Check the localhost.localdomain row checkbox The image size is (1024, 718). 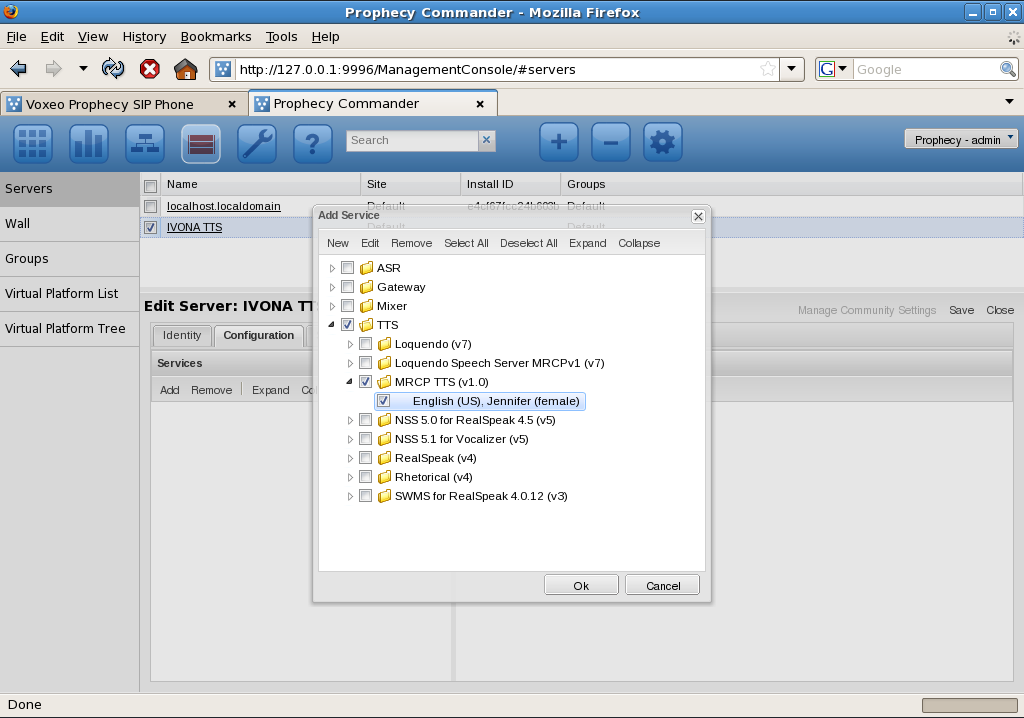coord(150,206)
